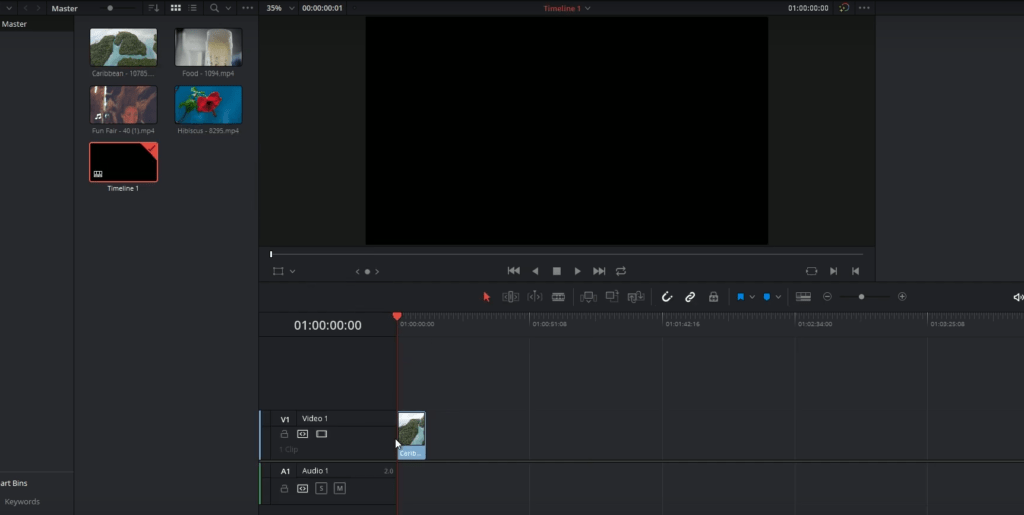Open the 35% viewer zoom dropdown
1024x515 pixels.
pyautogui.click(x=280, y=8)
